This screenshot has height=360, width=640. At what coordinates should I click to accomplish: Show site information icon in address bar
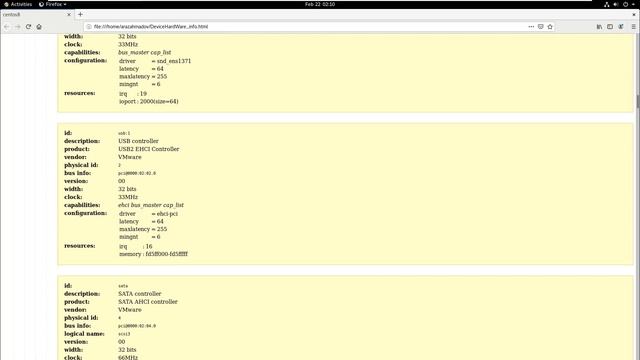click(x=89, y=27)
